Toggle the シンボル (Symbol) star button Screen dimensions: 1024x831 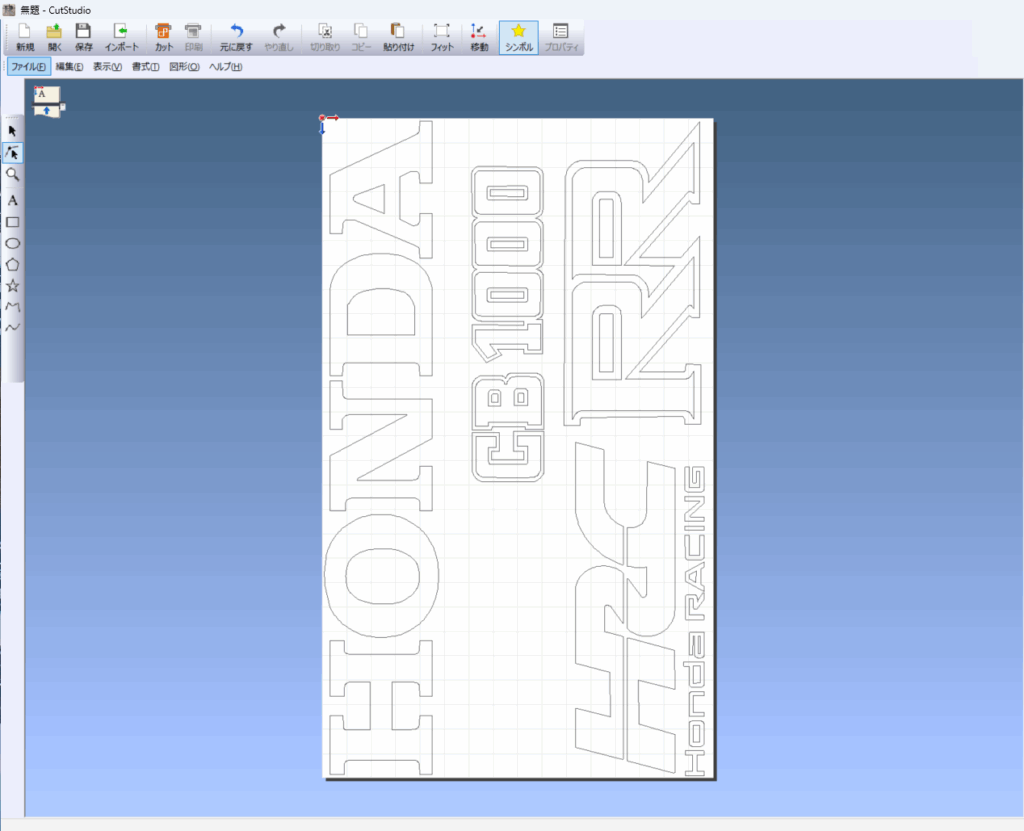pos(519,37)
